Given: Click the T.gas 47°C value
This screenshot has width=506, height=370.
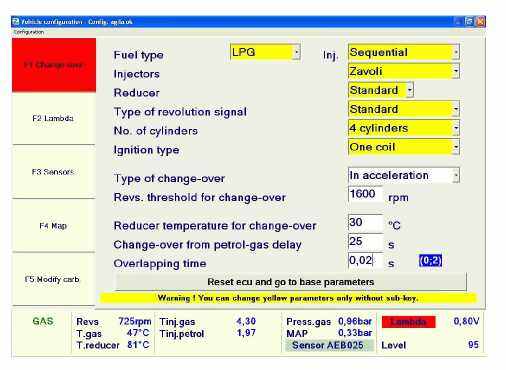Looking at the screenshot, I should coord(138,333).
